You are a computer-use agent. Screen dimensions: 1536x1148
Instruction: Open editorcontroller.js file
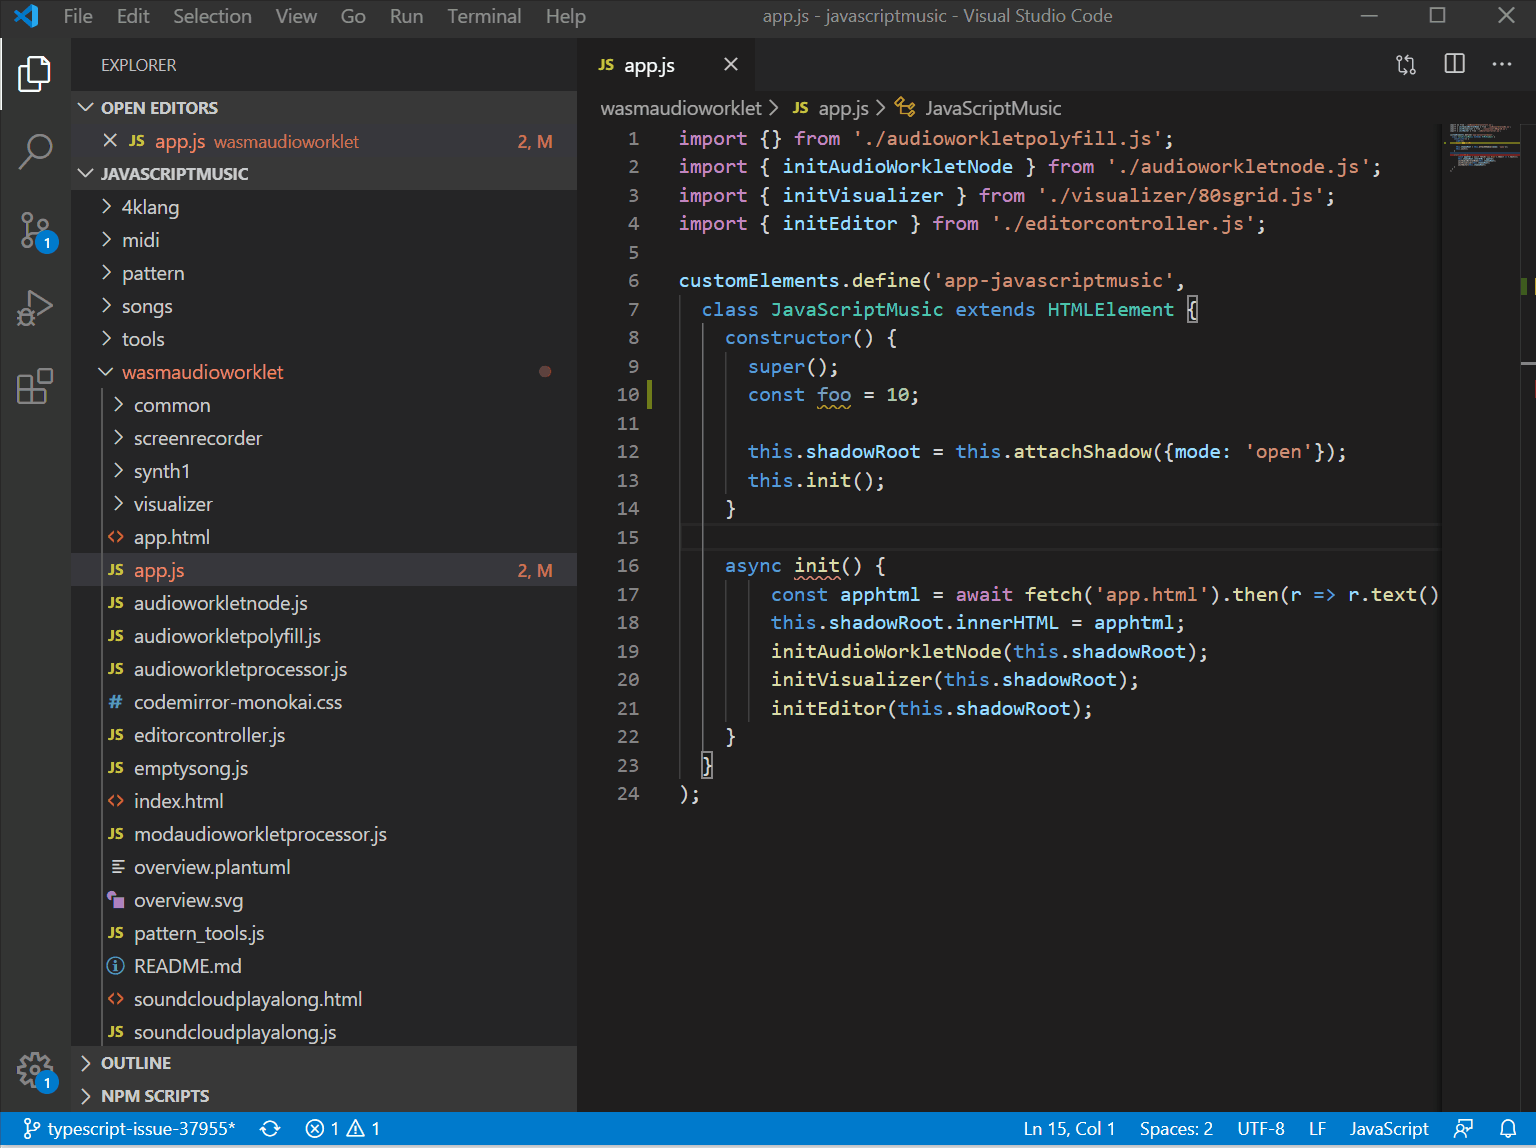[x=324, y=735]
